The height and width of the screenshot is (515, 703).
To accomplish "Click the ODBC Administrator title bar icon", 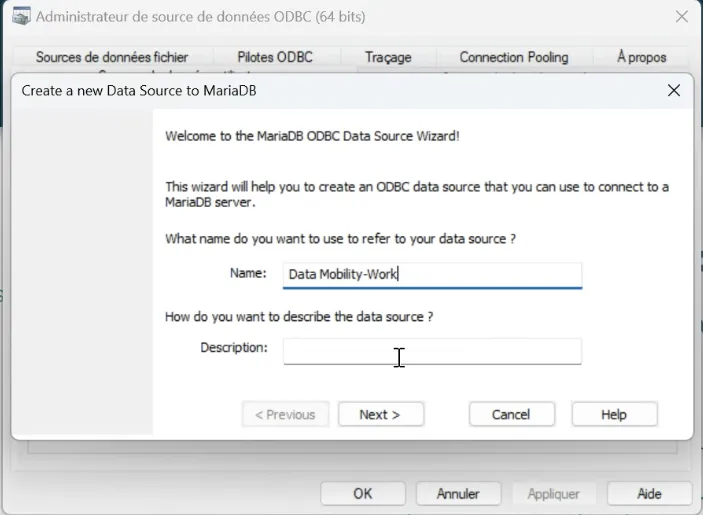I will [21, 17].
